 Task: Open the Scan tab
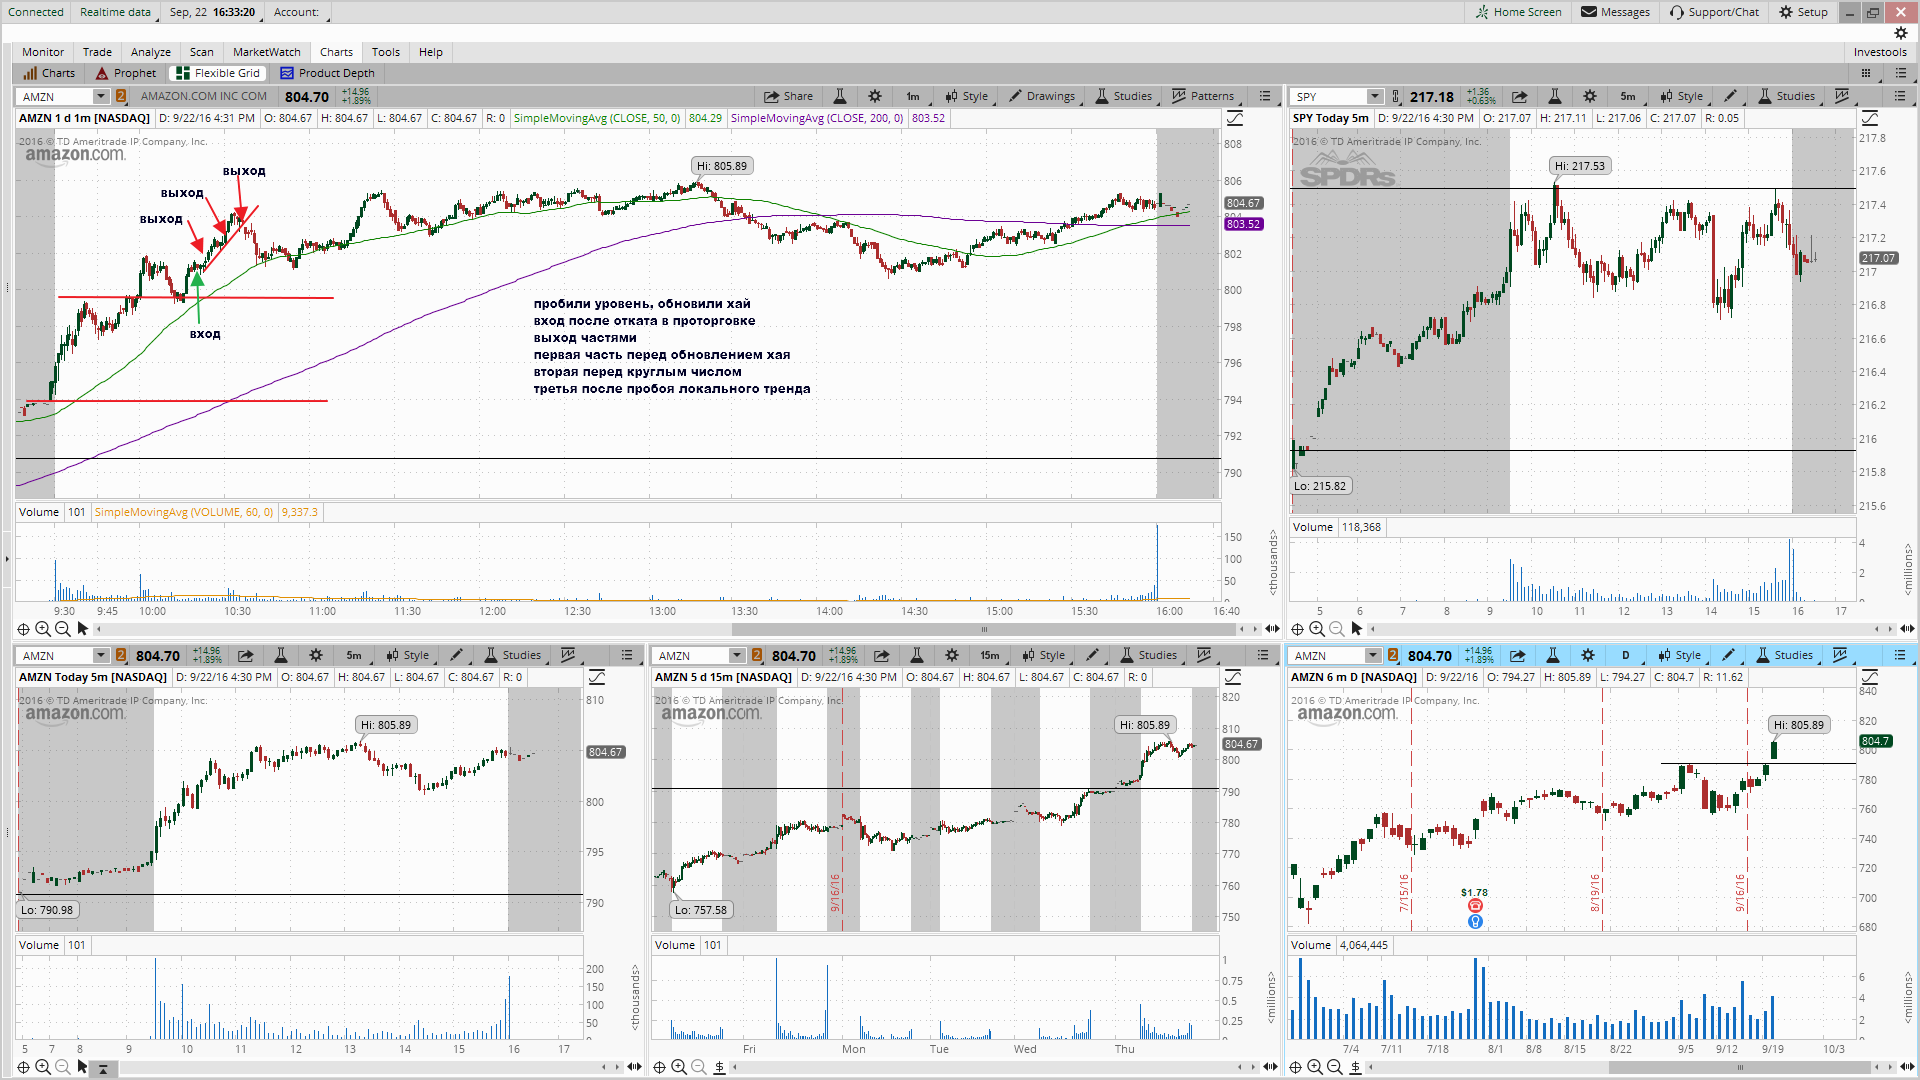click(202, 52)
